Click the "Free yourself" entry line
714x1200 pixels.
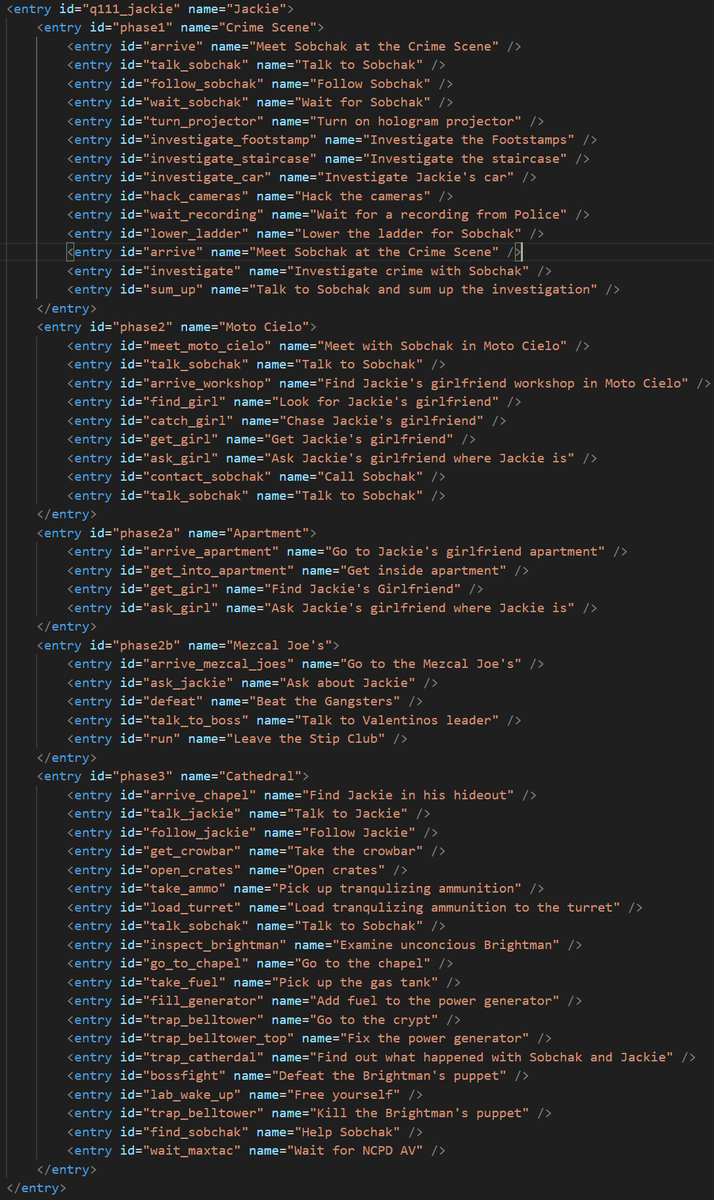(245, 1094)
